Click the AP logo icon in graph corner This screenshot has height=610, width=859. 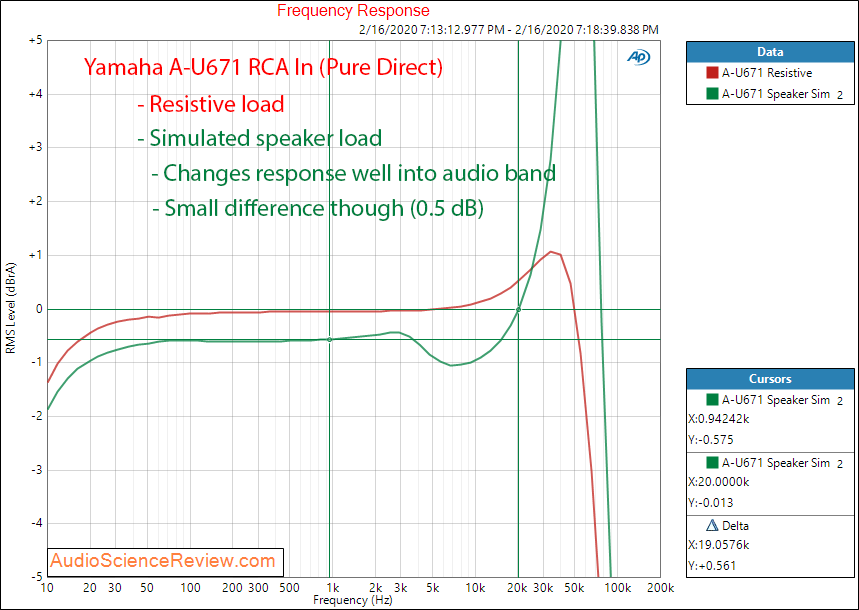point(639,57)
